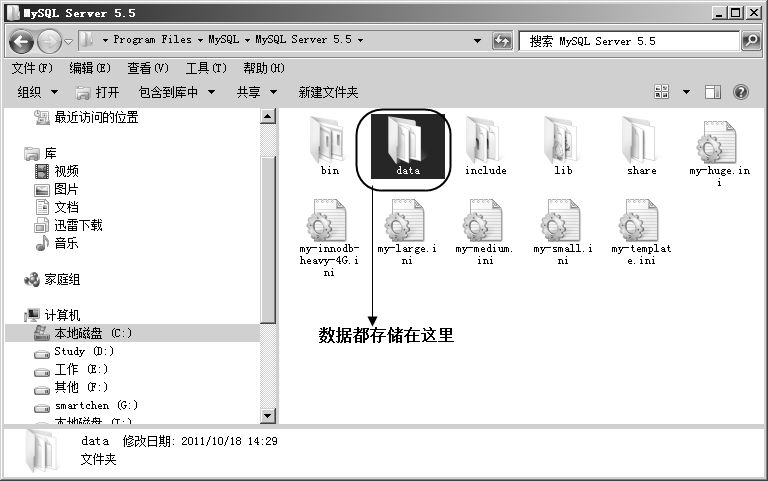This screenshot has height=481, width=768.
Task: Open the 组织 dropdown
Action: coord(37,92)
